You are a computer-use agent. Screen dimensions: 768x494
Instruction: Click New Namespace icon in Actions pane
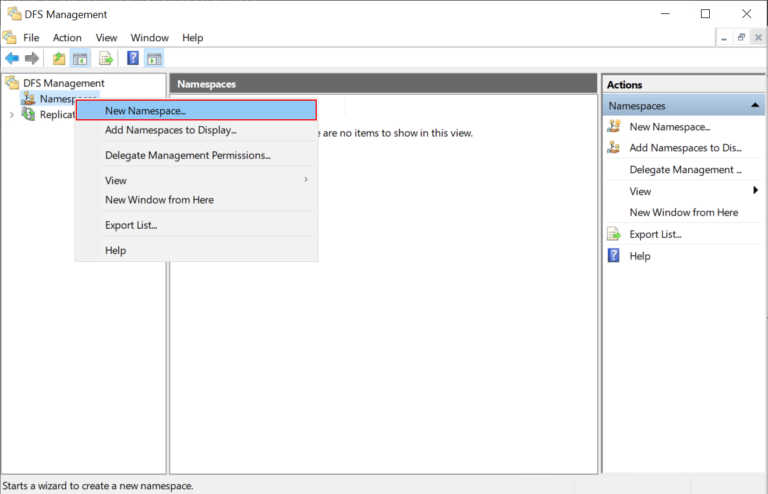coord(614,127)
